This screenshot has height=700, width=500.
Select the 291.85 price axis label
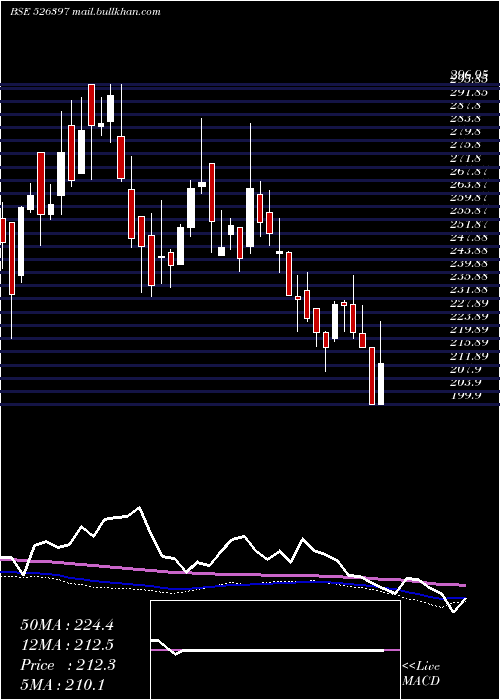(x=468, y=92)
